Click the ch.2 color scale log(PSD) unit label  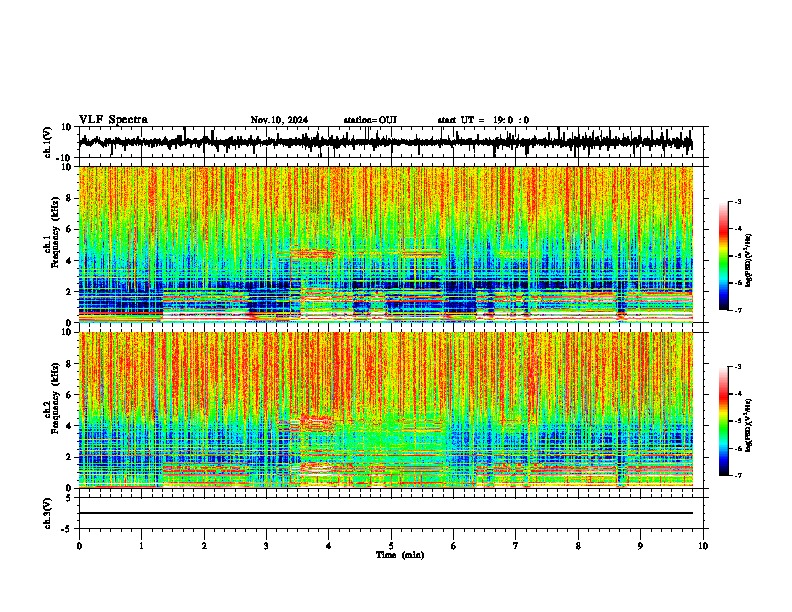point(749,426)
